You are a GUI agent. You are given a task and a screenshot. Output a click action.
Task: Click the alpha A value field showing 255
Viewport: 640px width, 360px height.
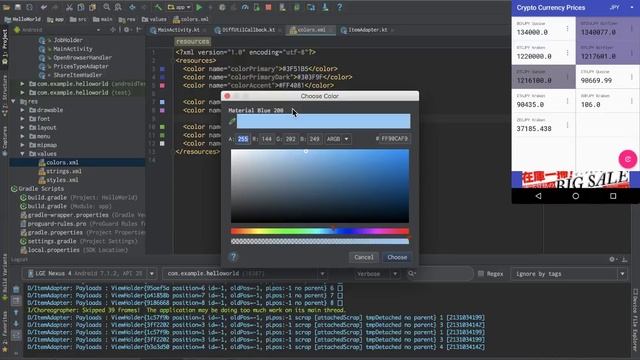242,139
